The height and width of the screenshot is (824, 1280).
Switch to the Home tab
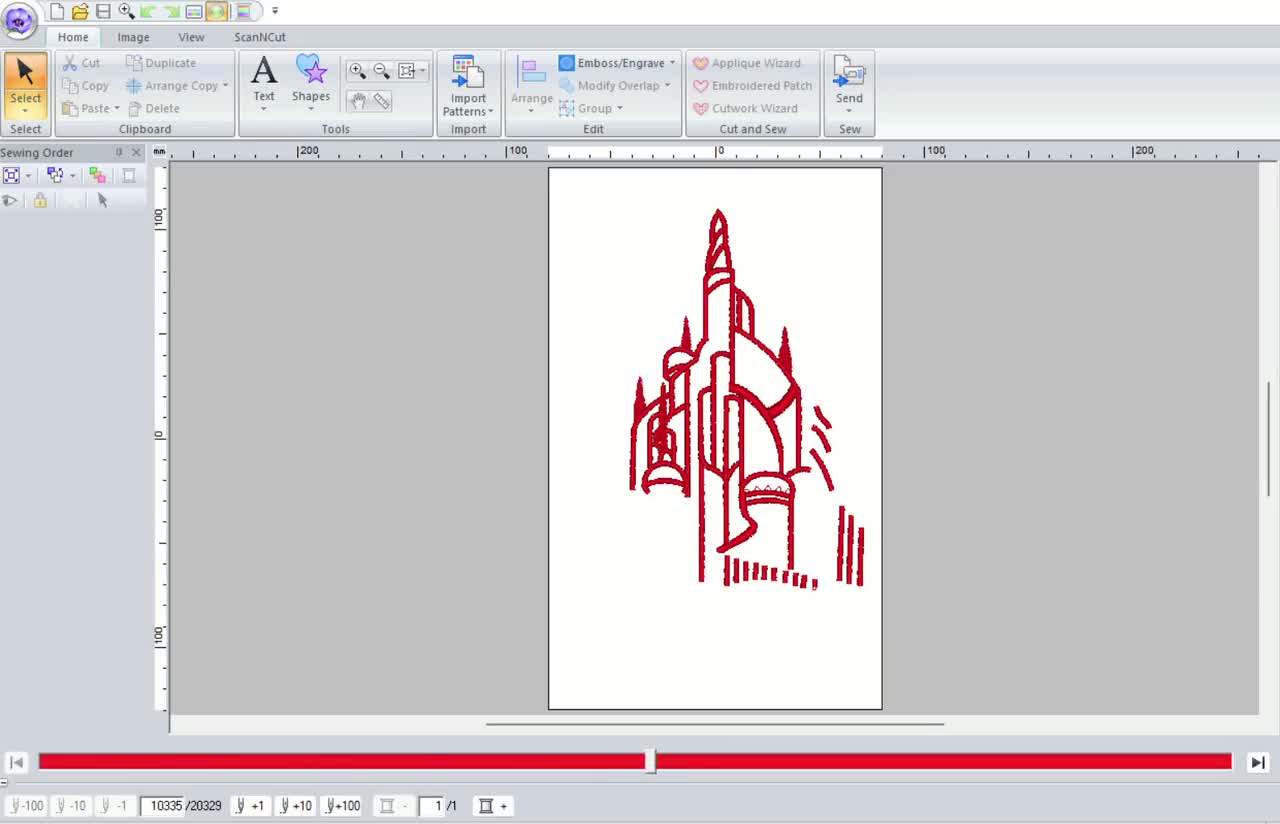[x=73, y=37]
